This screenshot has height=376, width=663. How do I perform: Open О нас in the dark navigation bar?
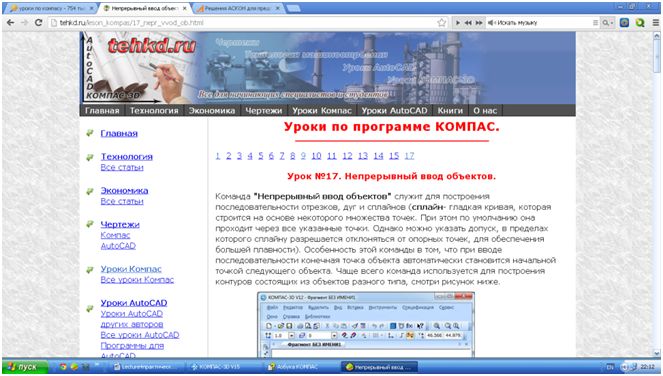485,110
